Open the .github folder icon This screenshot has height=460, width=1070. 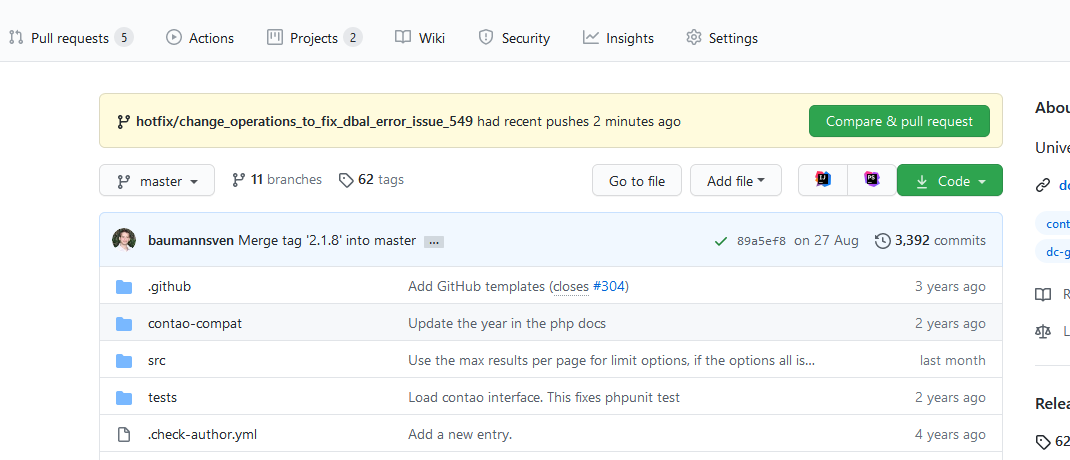coord(124,287)
